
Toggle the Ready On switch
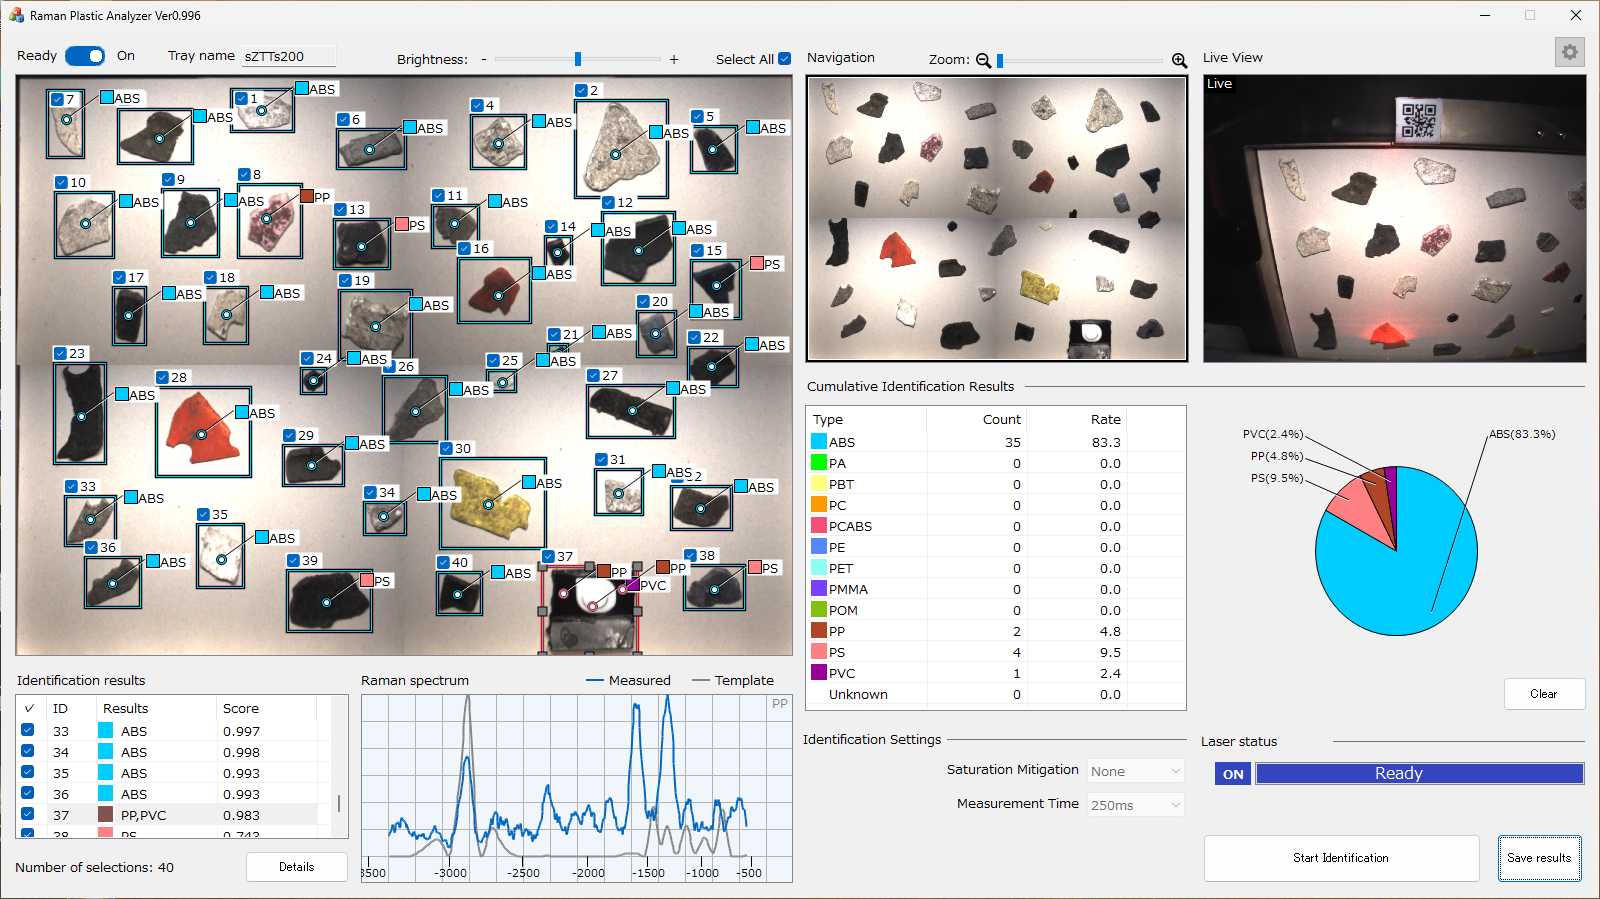85,56
